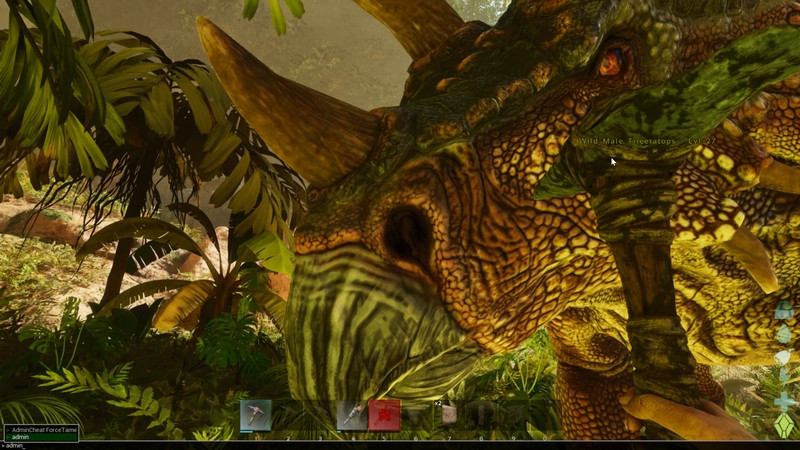Viewport: 800px width, 450px height.
Task: Select the faded item in hotbar slot 6
Action: [x=416, y=415]
